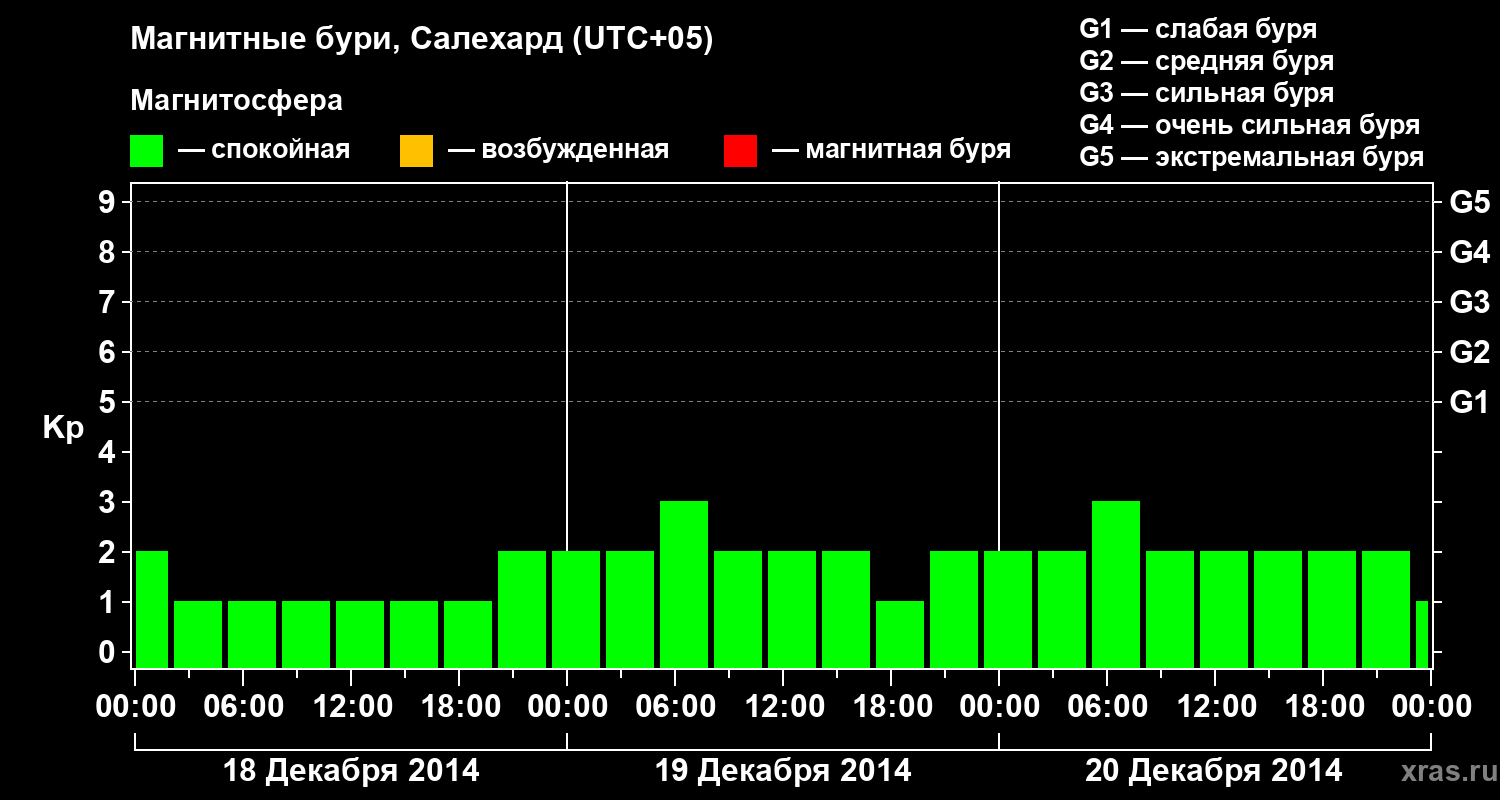Click the 'Kp' axis title
1500x800 pixels.
pos(63,427)
